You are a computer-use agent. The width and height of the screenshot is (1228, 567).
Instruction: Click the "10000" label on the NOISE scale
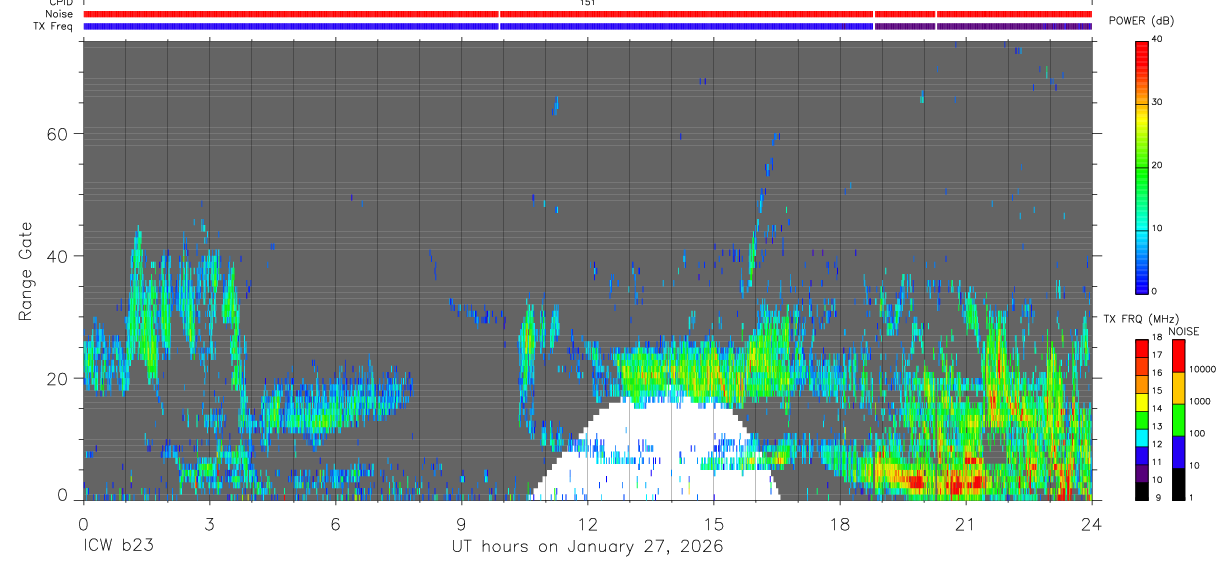coord(1203,369)
